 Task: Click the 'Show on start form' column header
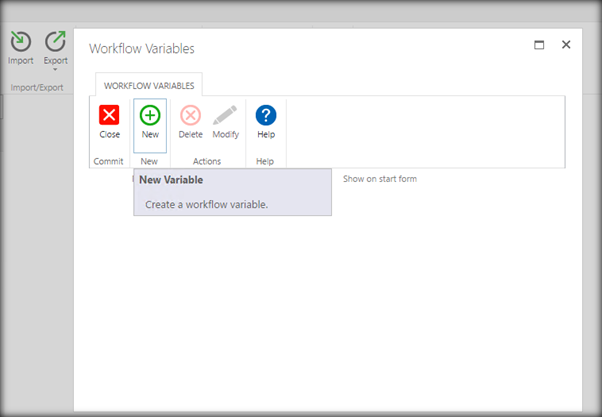click(380, 179)
